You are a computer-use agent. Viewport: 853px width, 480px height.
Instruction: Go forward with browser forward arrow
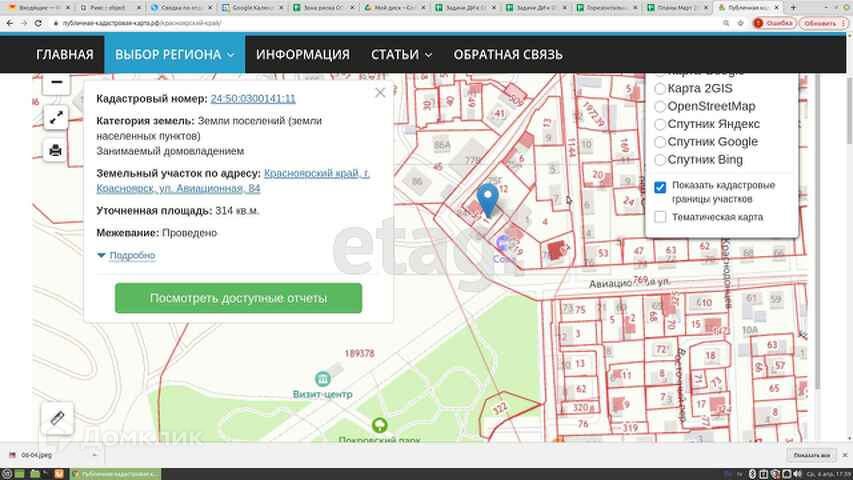pos(23,23)
